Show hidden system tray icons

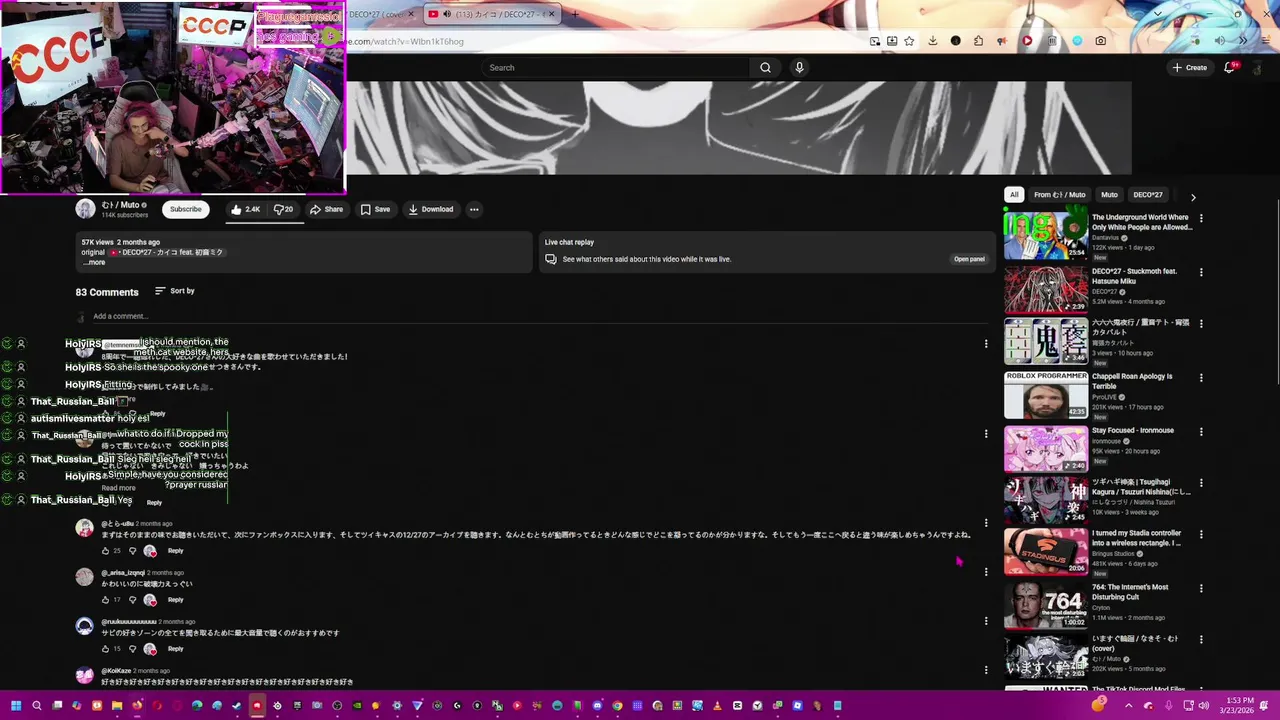click(x=1128, y=706)
